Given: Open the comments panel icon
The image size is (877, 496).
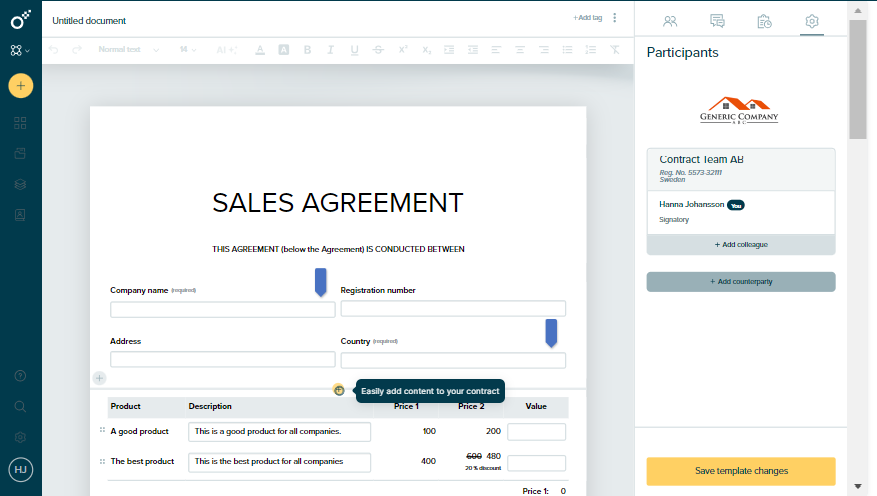Looking at the screenshot, I should pos(717,20).
